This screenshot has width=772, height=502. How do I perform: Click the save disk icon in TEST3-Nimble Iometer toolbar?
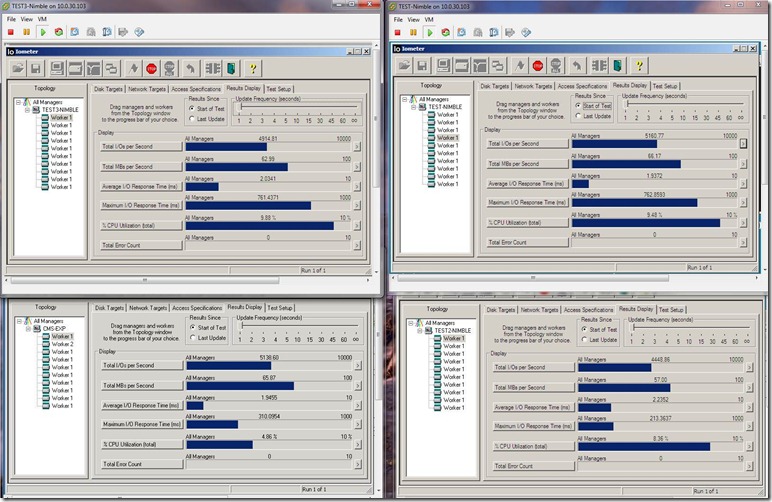[37, 68]
